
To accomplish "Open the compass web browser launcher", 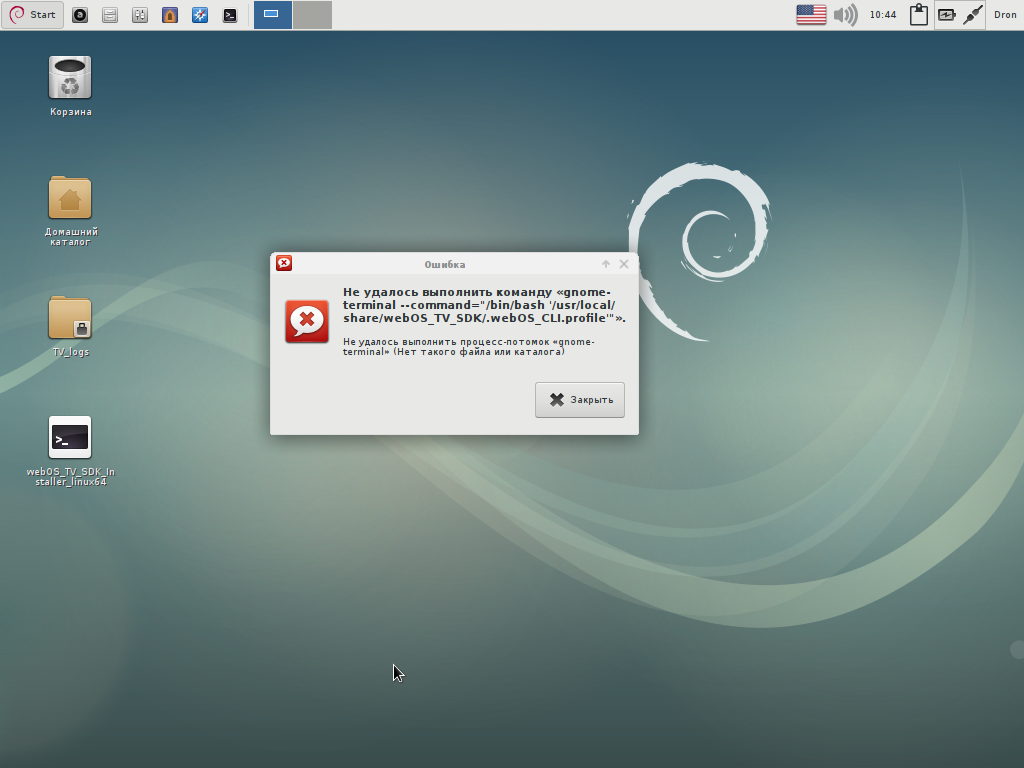I will click(200, 15).
